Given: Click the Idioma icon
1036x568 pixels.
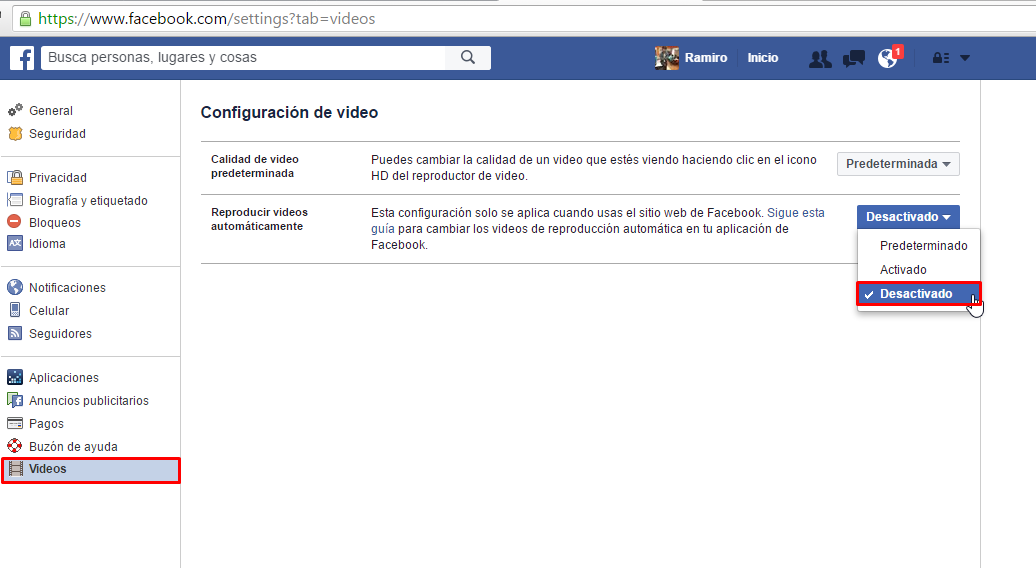Looking at the screenshot, I should pyautogui.click(x=15, y=244).
